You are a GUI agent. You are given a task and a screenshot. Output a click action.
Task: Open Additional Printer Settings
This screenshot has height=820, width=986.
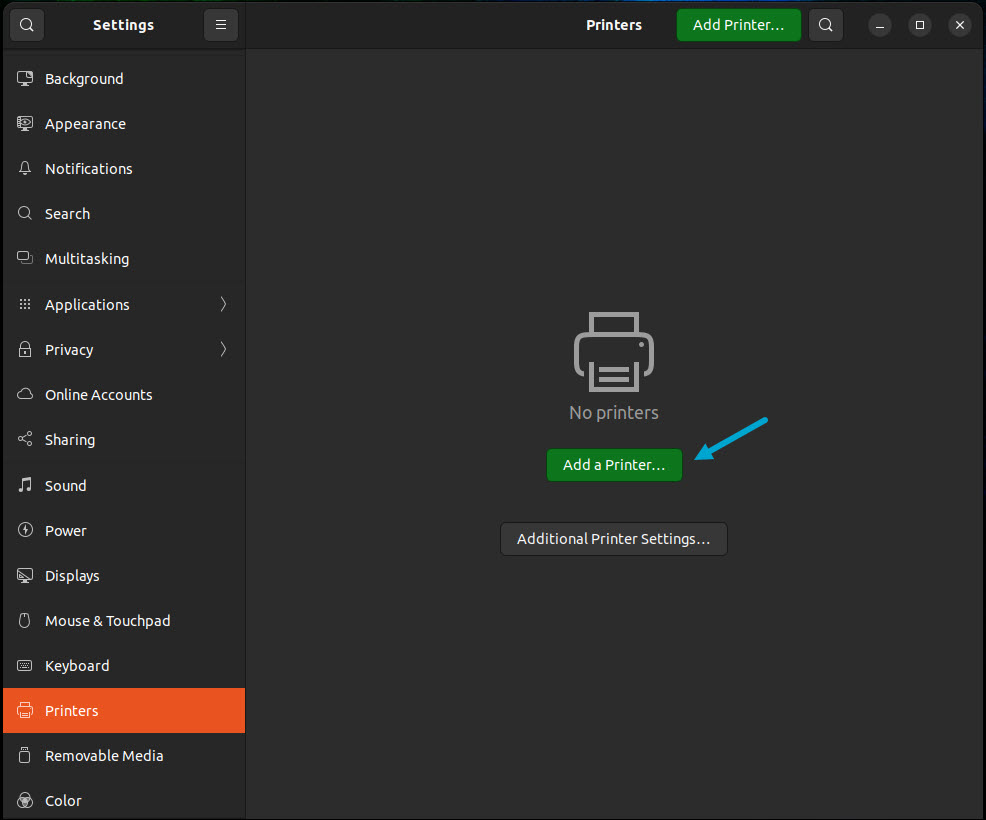point(614,538)
